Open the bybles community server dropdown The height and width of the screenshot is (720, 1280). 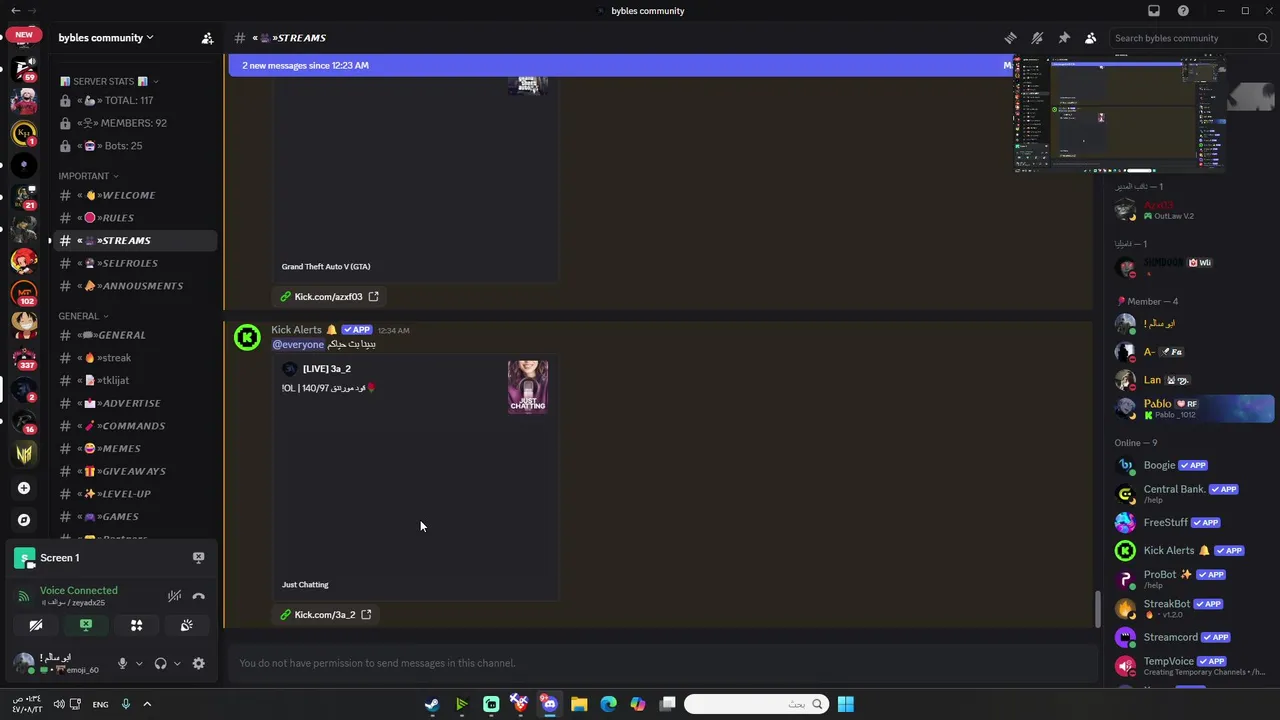106,38
